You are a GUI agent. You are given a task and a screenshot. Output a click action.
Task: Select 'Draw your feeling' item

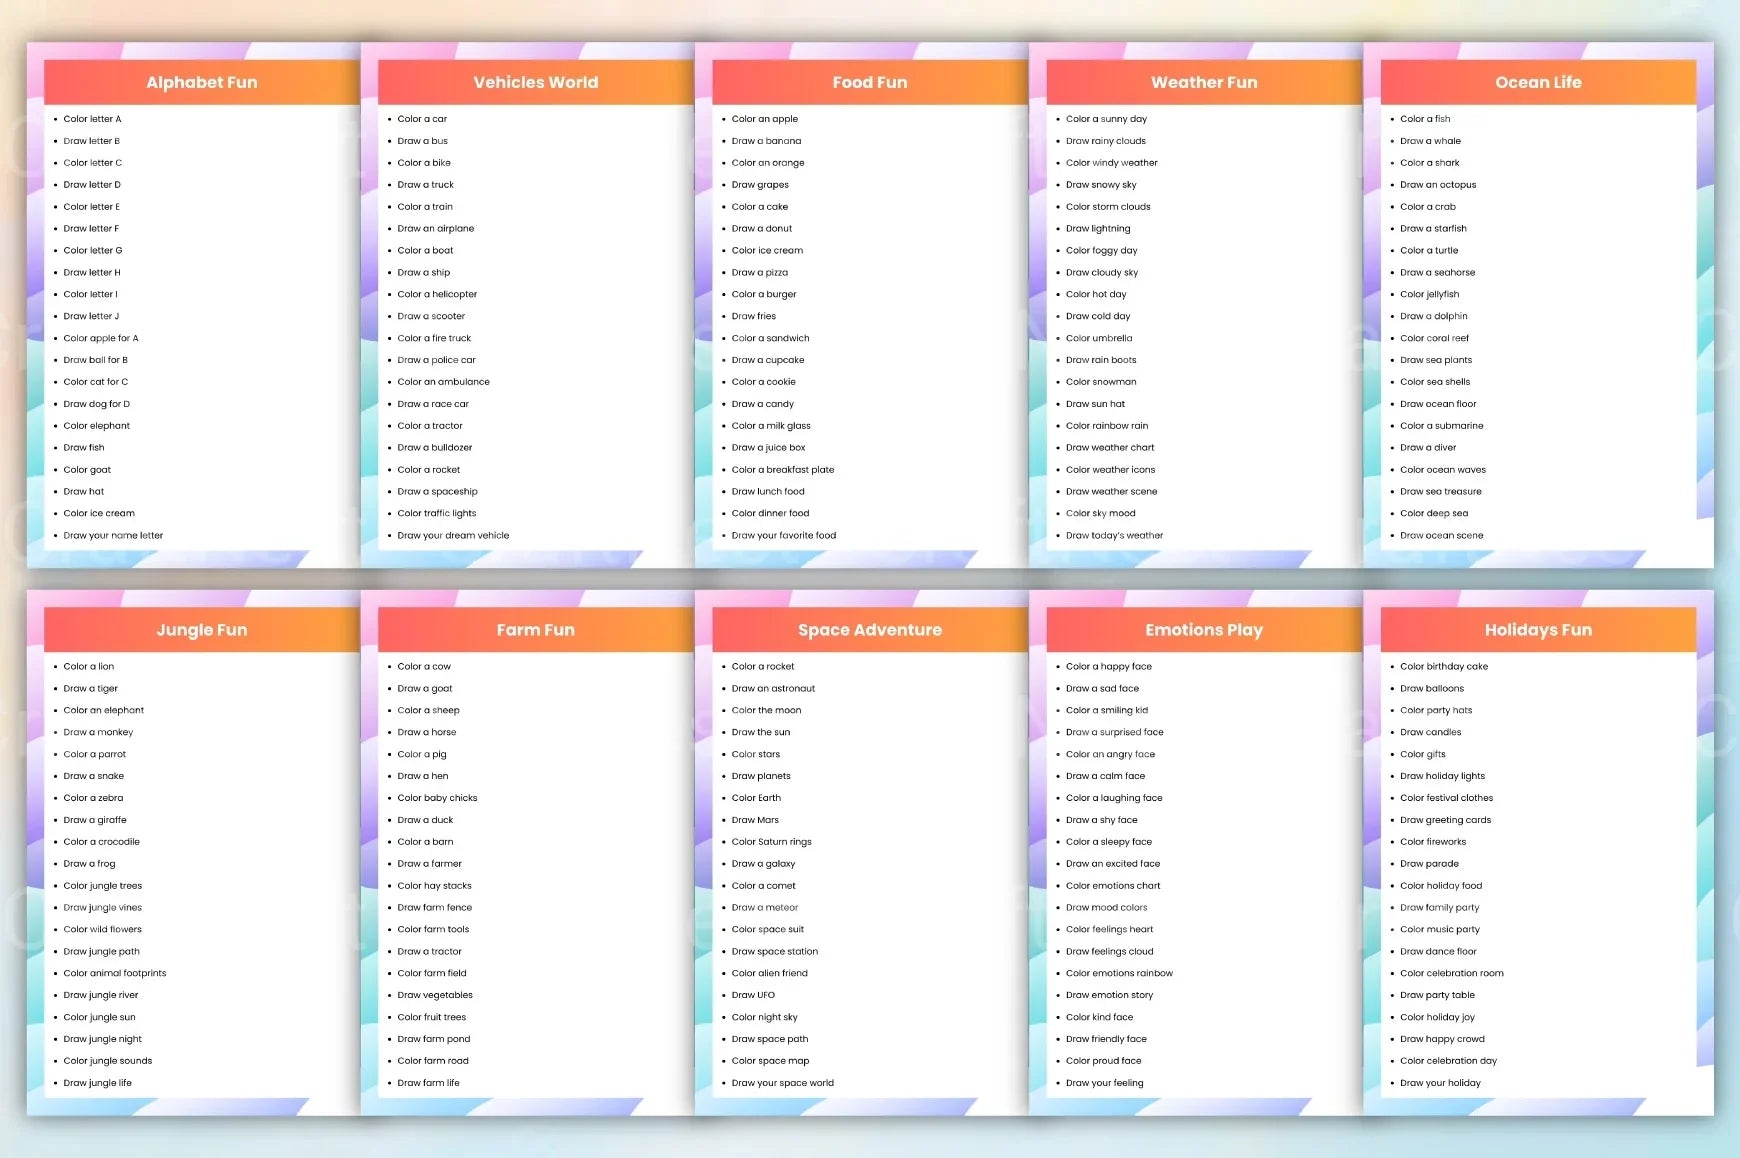tap(1105, 1083)
